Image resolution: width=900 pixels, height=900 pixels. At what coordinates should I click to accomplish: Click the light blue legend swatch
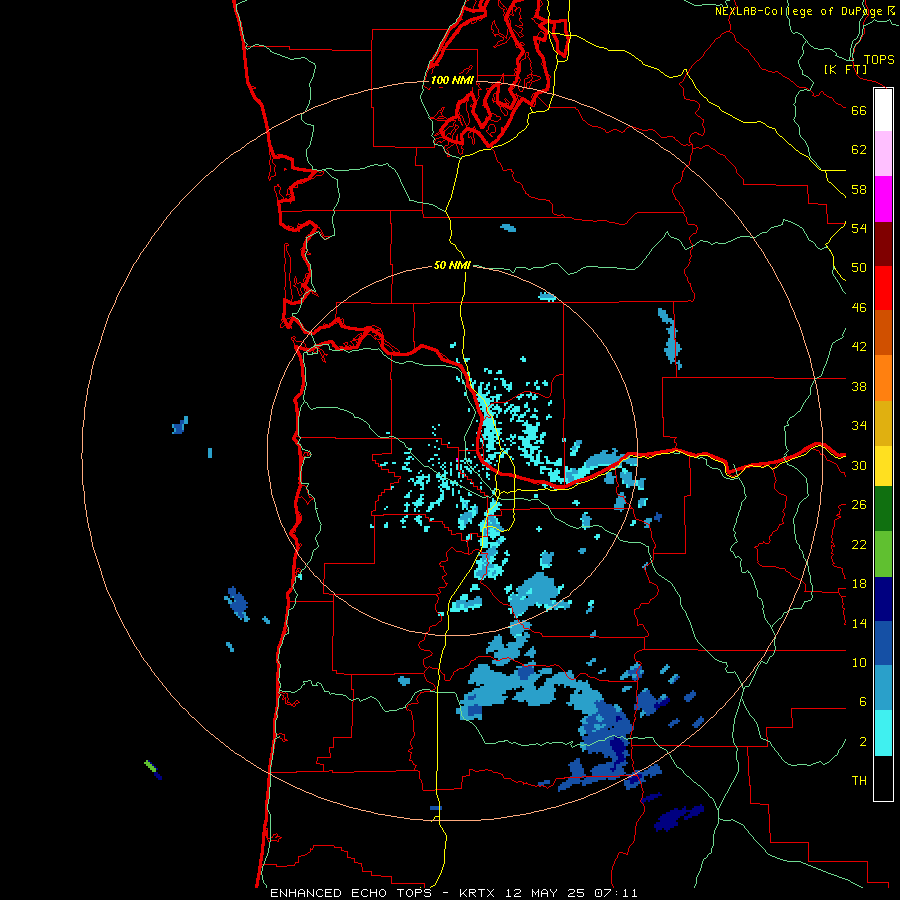[x=883, y=688]
